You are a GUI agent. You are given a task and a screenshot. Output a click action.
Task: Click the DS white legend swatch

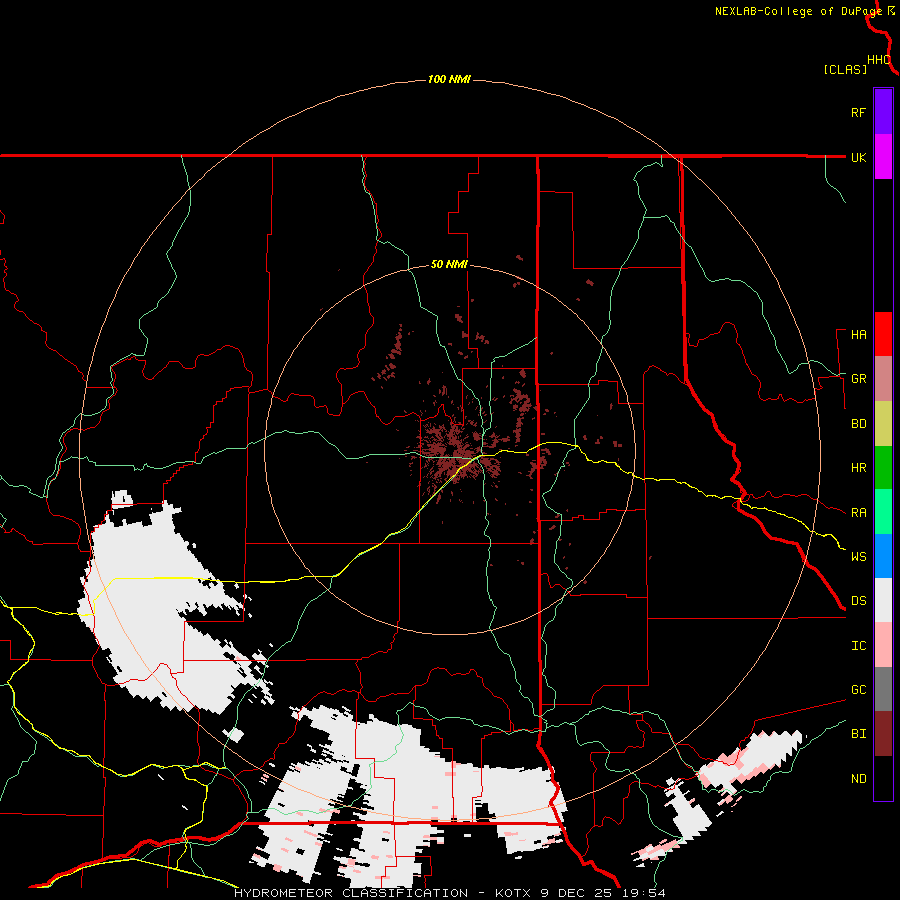[883, 600]
